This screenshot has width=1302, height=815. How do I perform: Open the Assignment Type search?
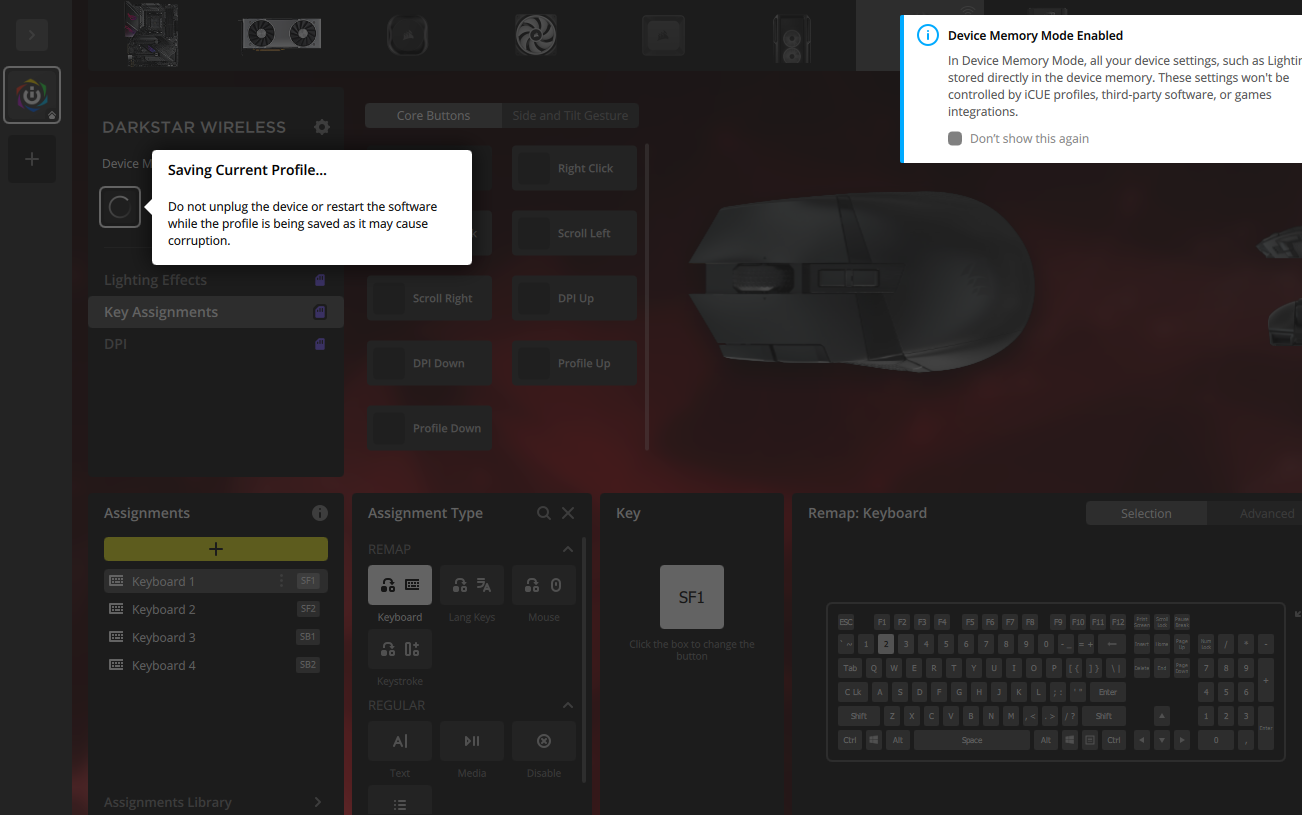543,512
